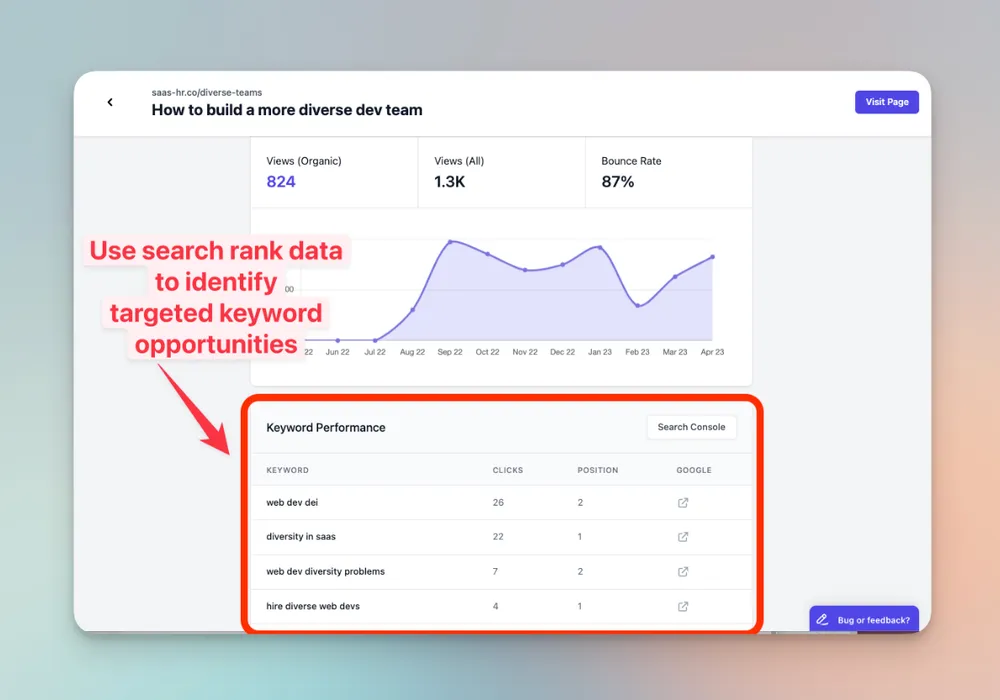Click the saas-hr.co/diverse-teams URL text
The width and height of the screenshot is (1000, 700).
point(206,93)
